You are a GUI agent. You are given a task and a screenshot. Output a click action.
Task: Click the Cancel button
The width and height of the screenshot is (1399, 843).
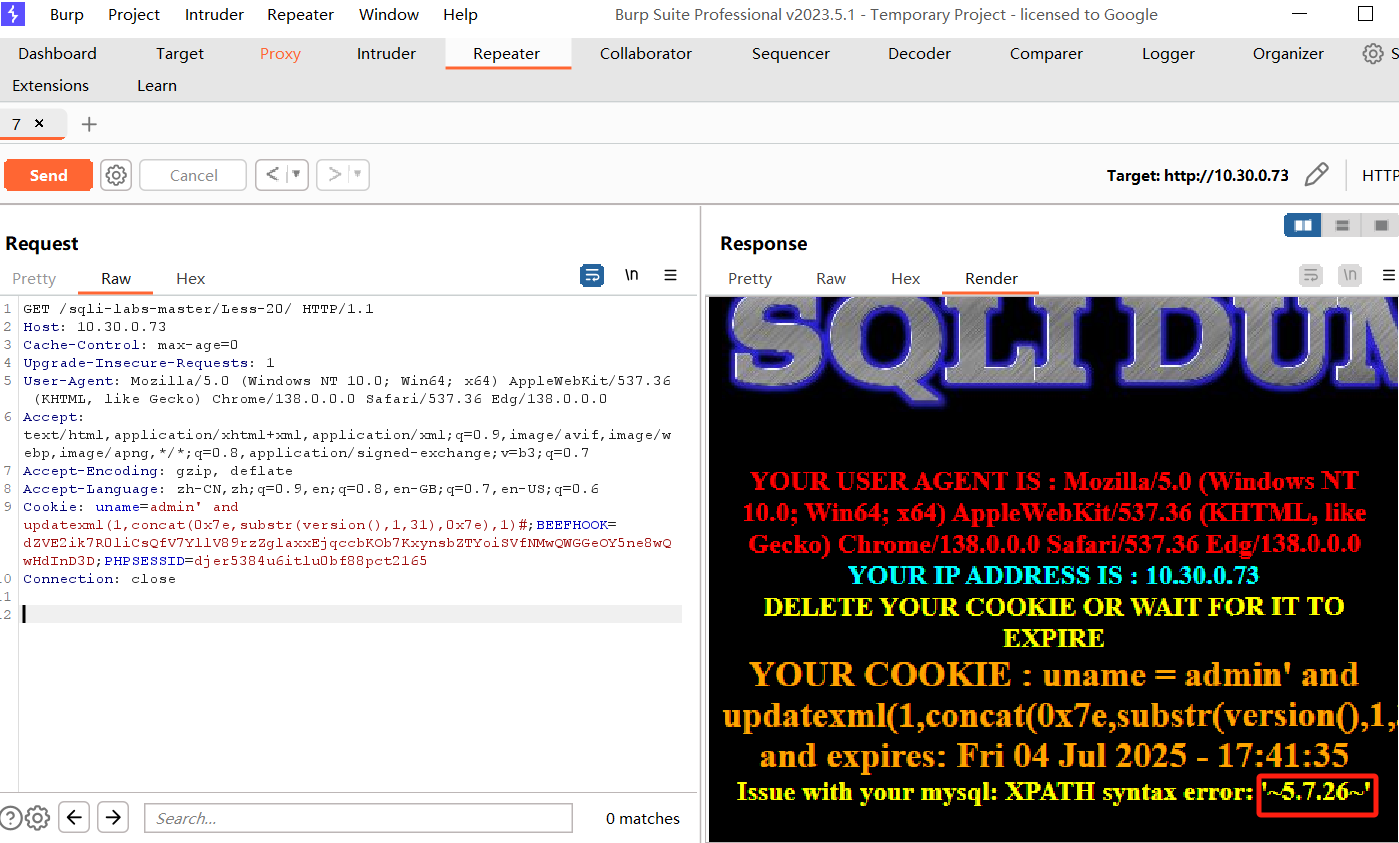(193, 175)
